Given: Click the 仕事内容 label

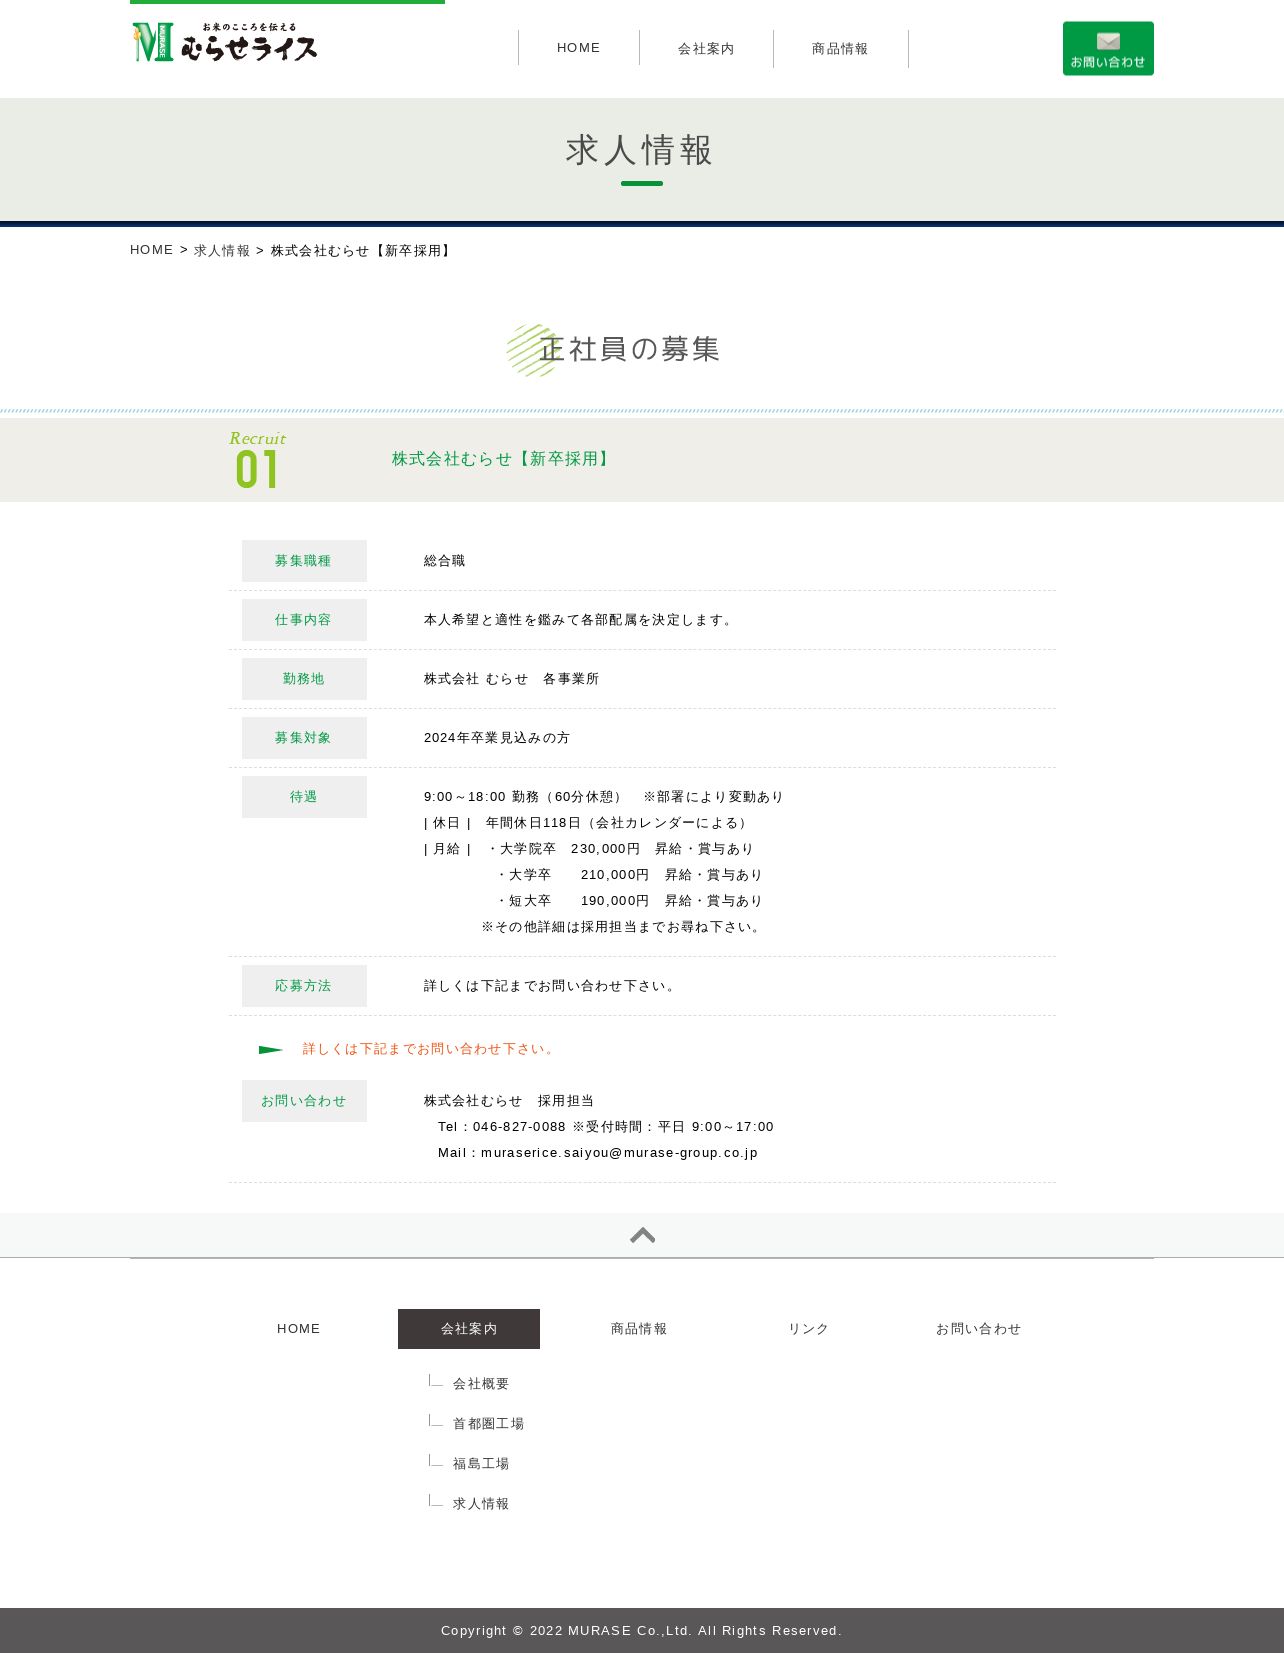Looking at the screenshot, I should [x=304, y=620].
